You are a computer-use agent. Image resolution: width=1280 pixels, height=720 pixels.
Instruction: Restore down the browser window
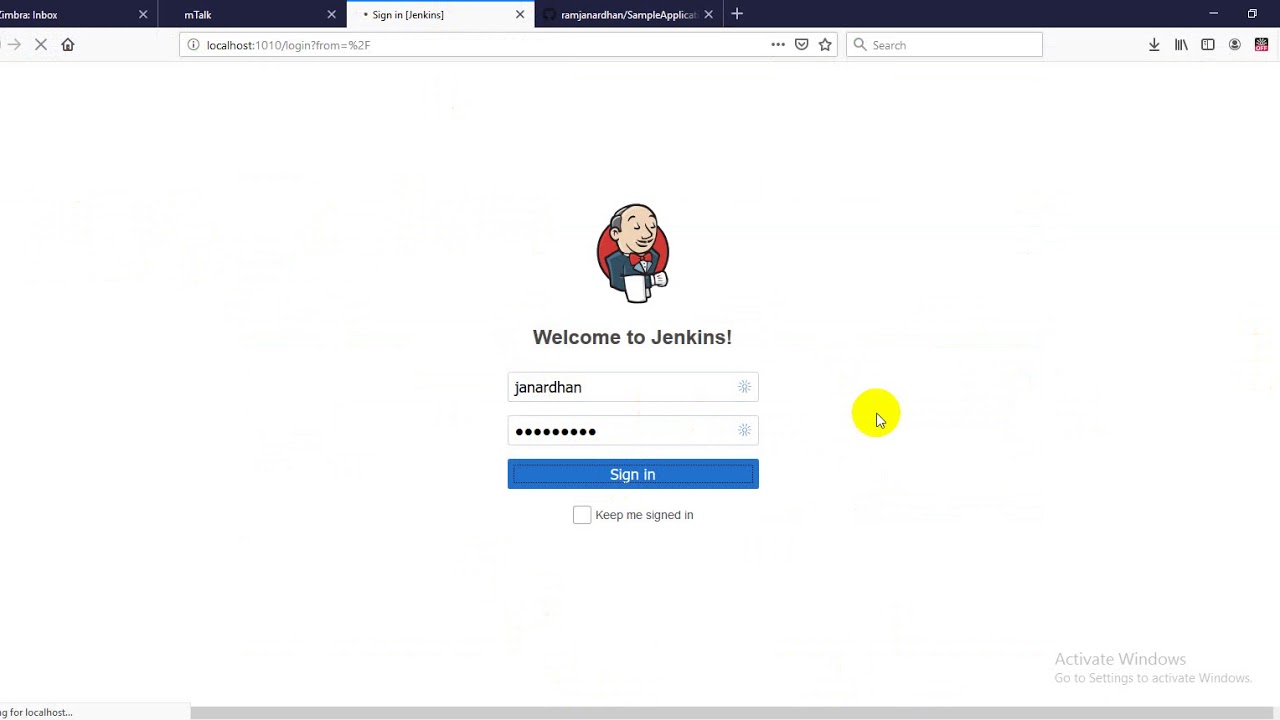(x=1252, y=14)
